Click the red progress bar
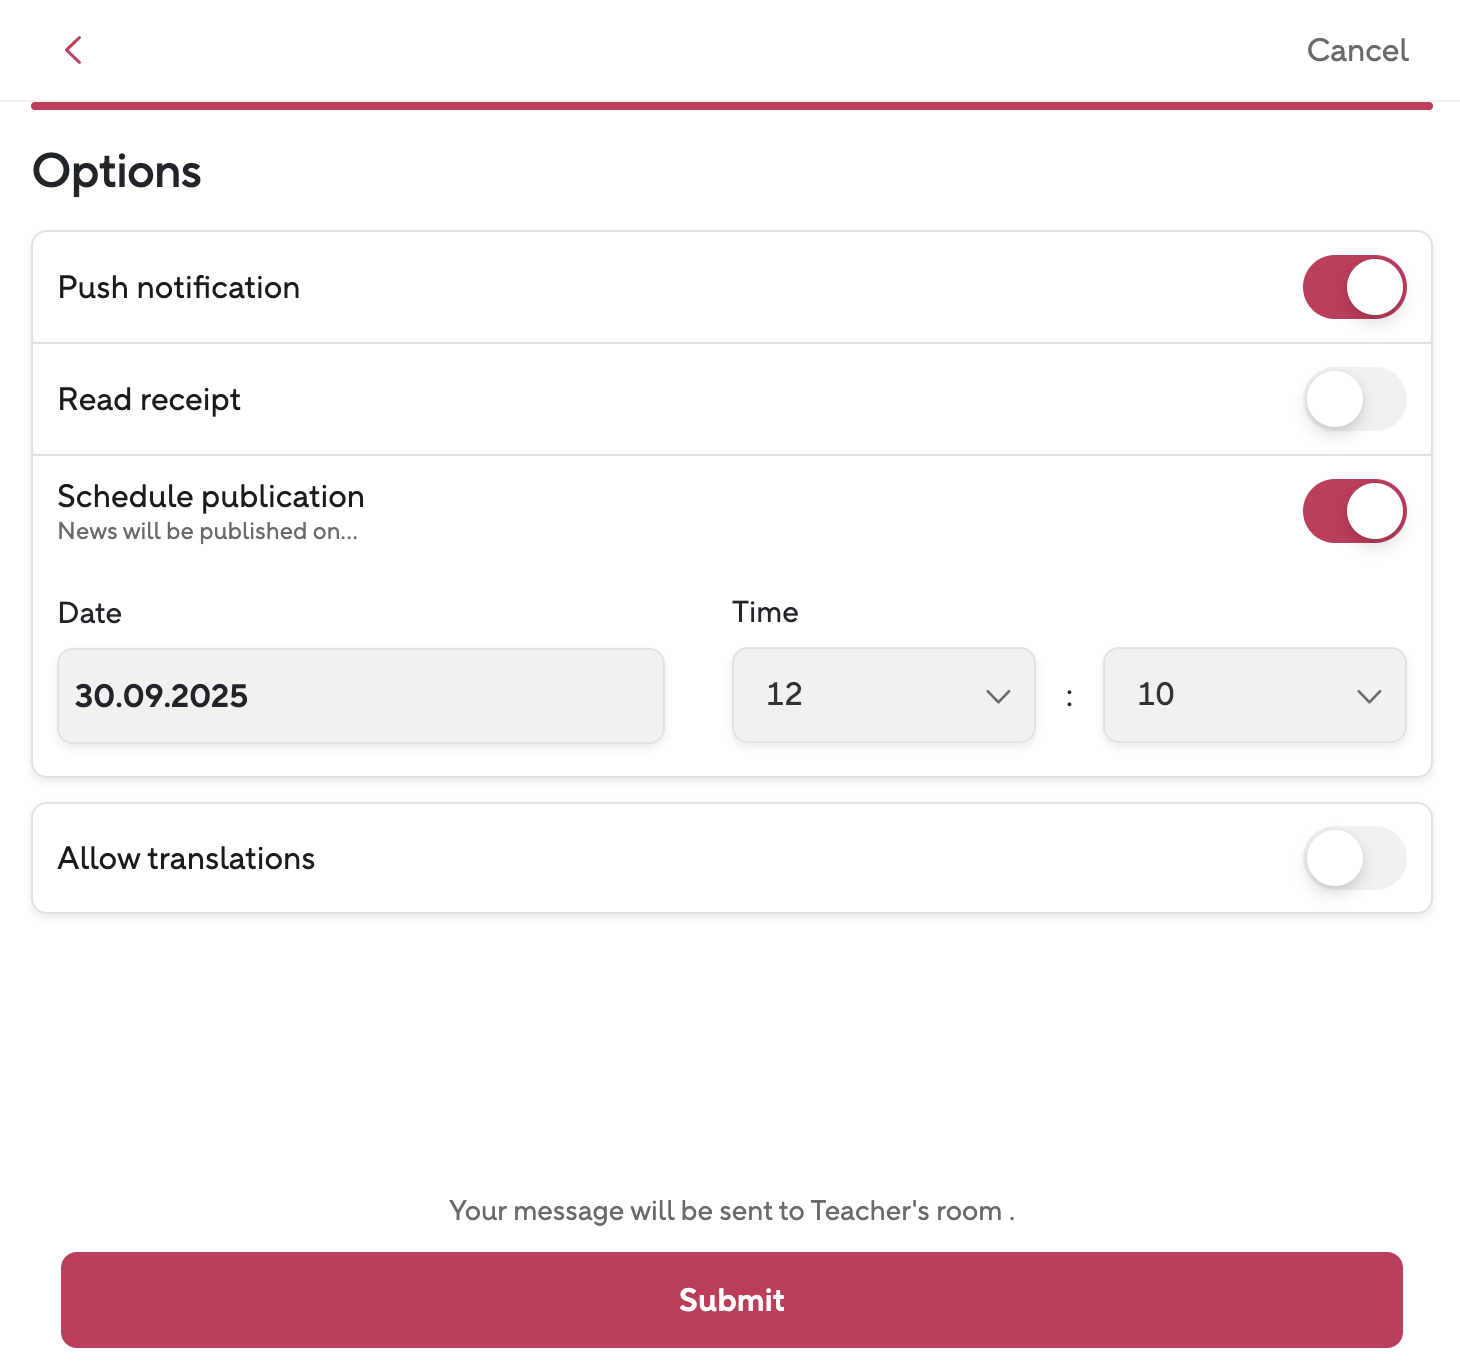This screenshot has height=1366, width=1460. pyautogui.click(x=731, y=106)
